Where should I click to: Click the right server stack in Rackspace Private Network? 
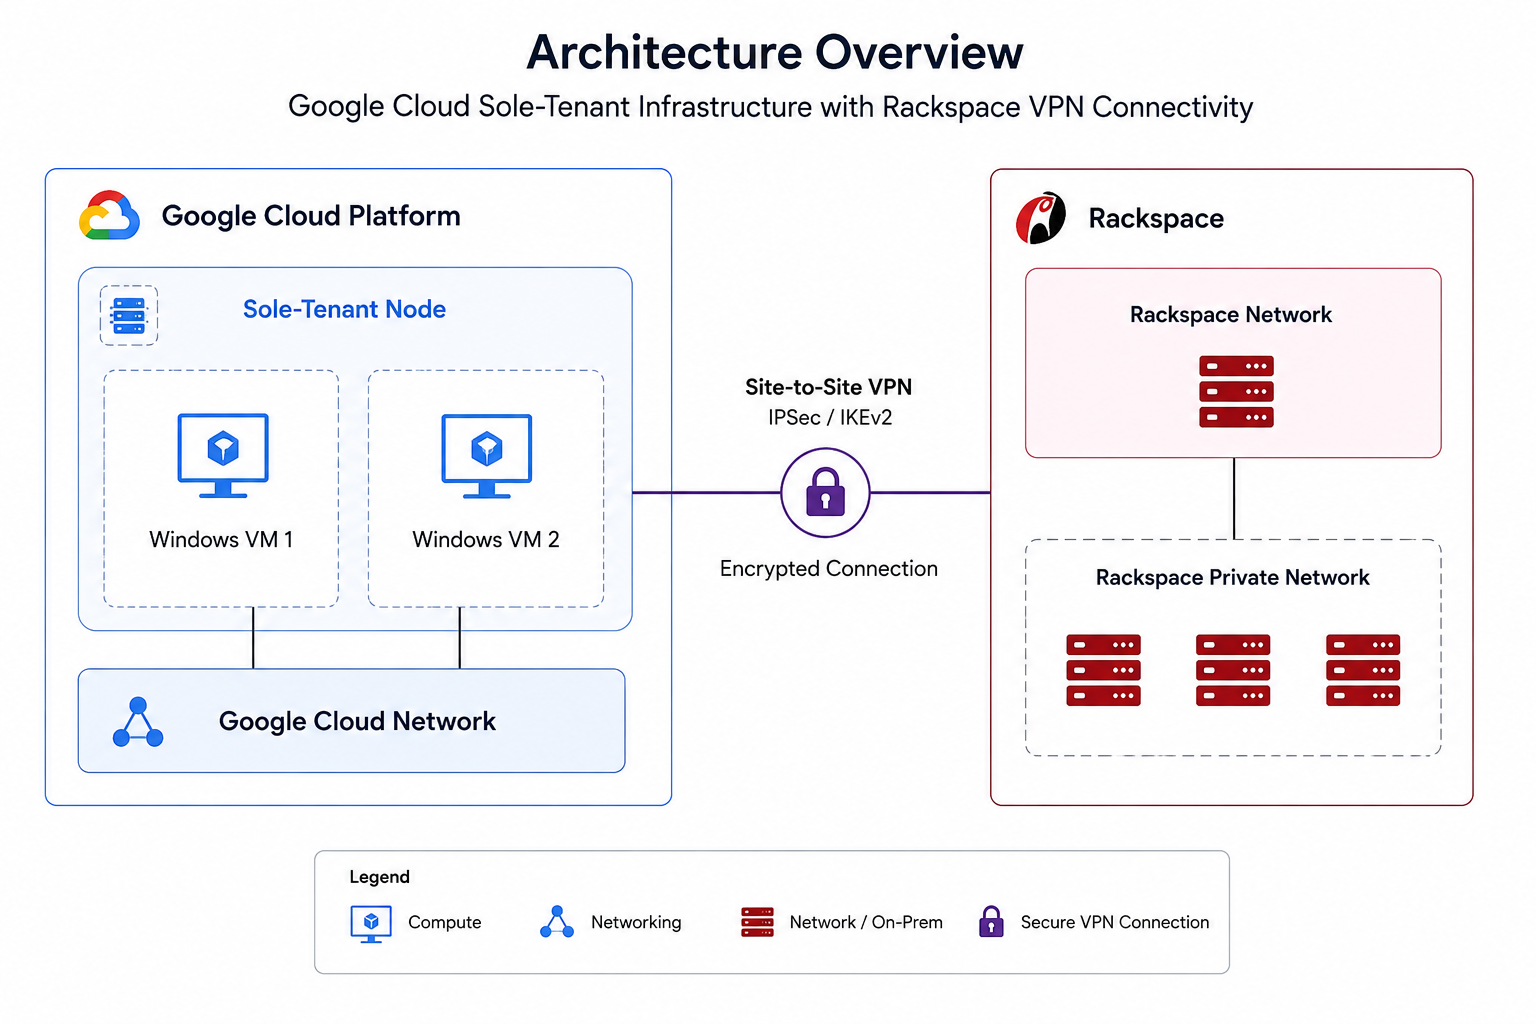[1363, 670]
